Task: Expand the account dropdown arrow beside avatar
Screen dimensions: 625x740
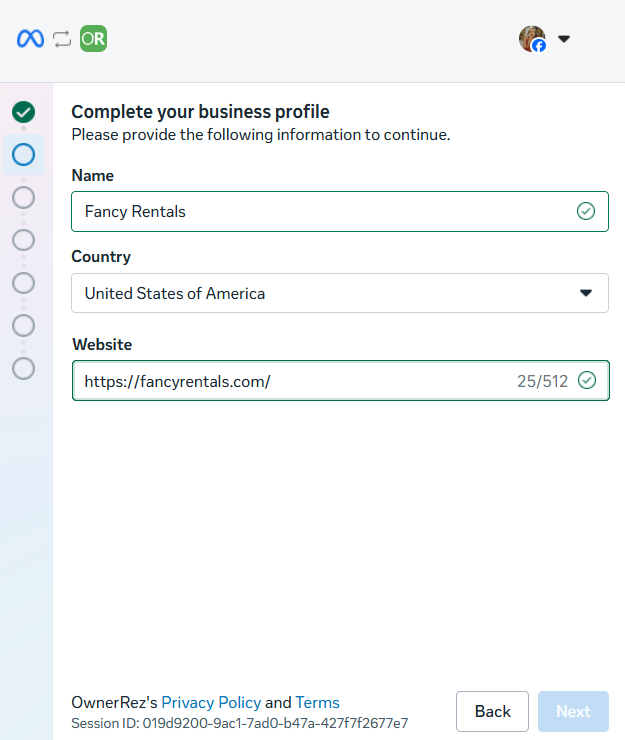Action: click(564, 39)
